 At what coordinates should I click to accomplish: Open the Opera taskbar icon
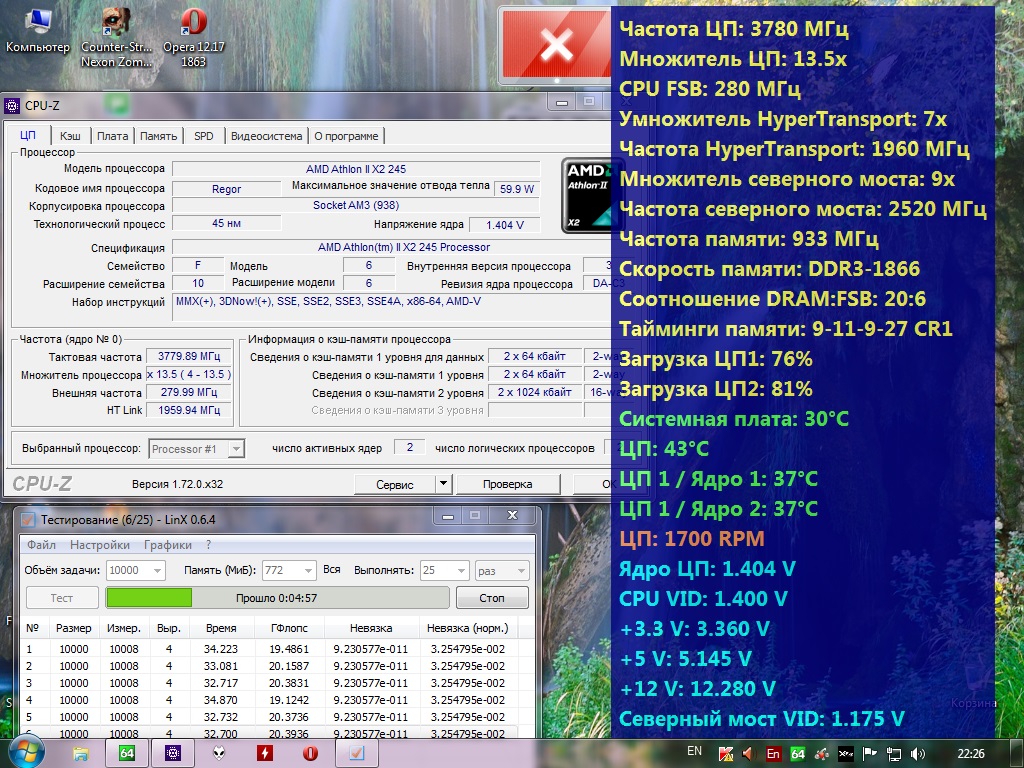click(x=310, y=754)
